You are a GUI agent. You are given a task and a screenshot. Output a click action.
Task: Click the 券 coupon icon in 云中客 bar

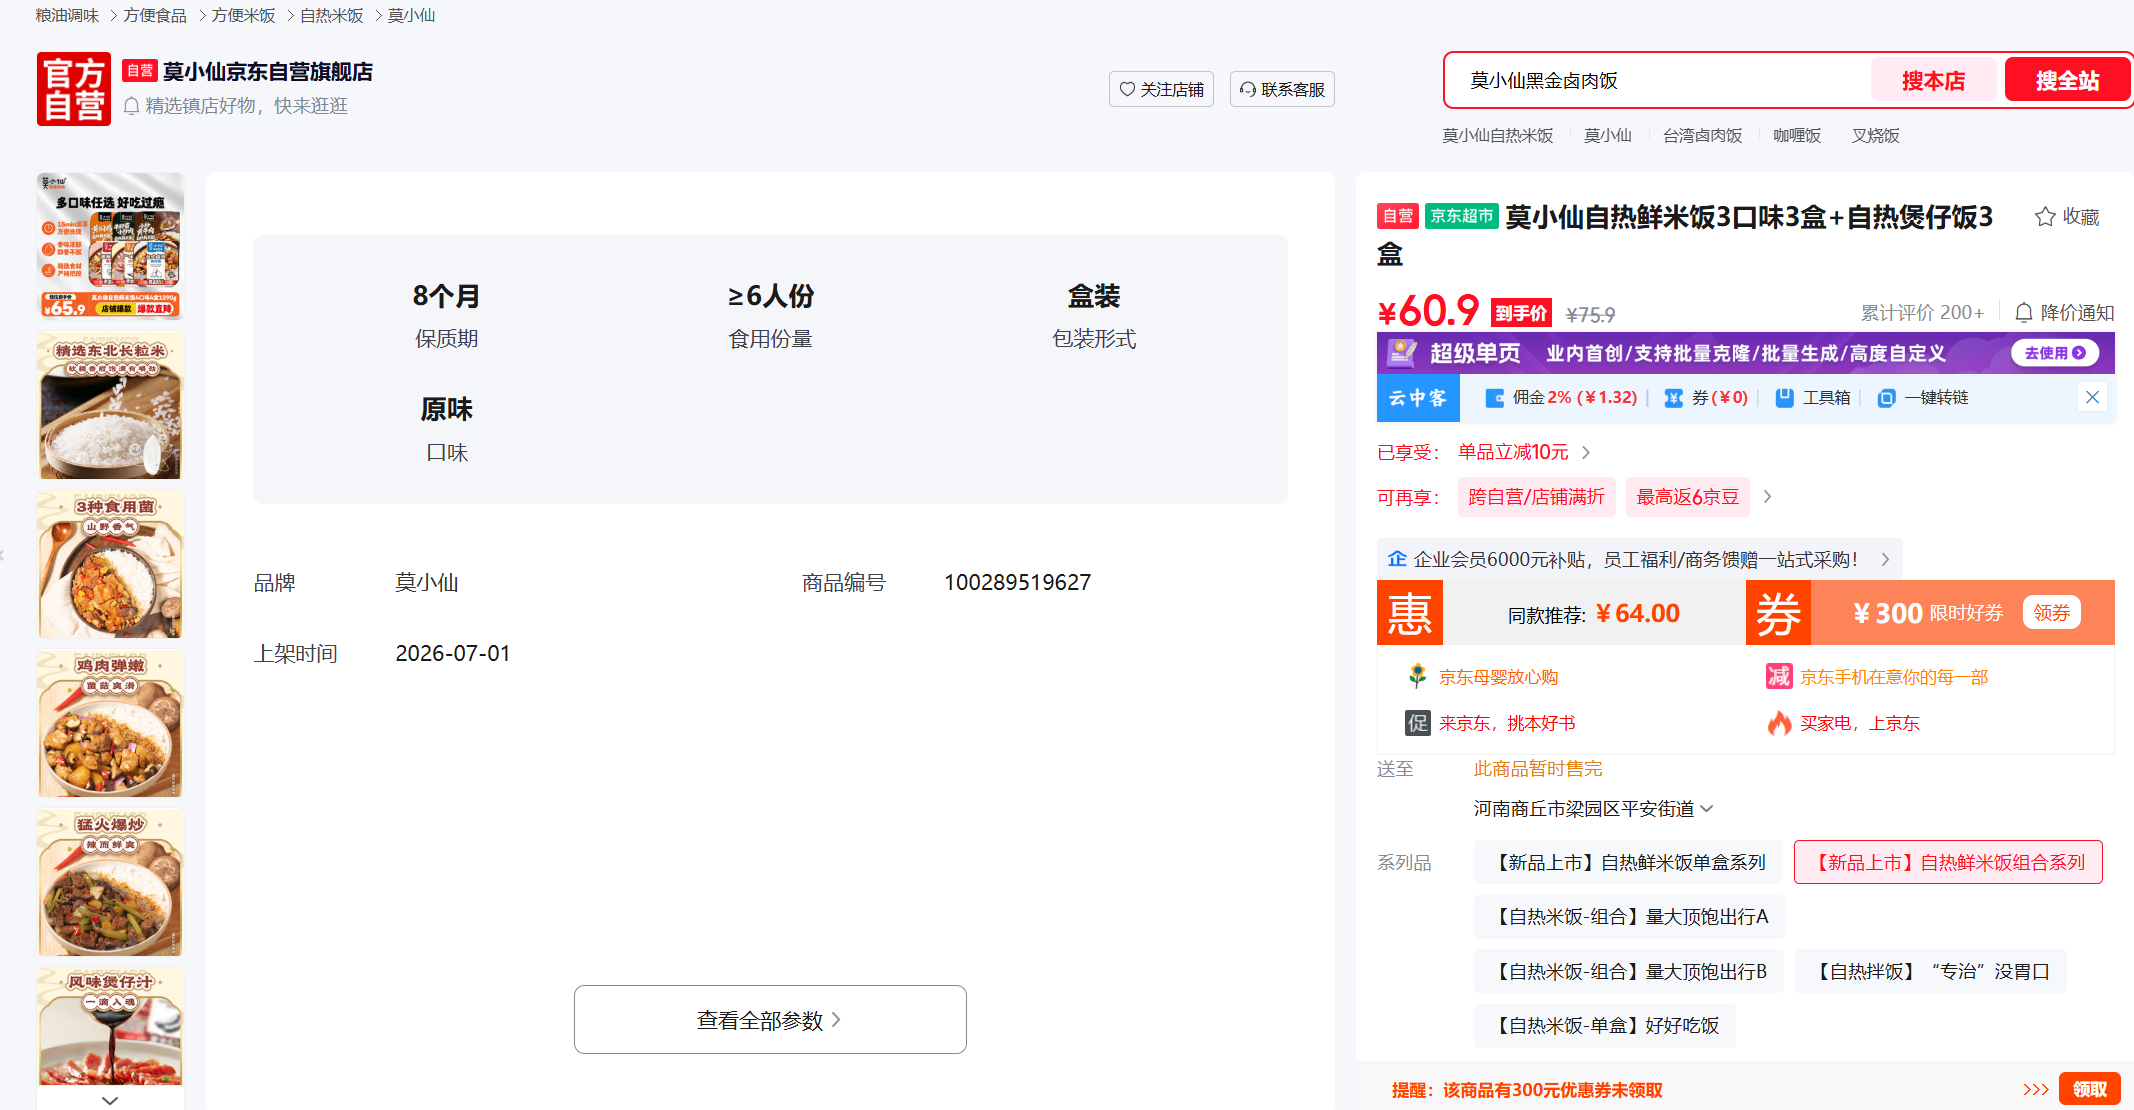tap(1673, 398)
